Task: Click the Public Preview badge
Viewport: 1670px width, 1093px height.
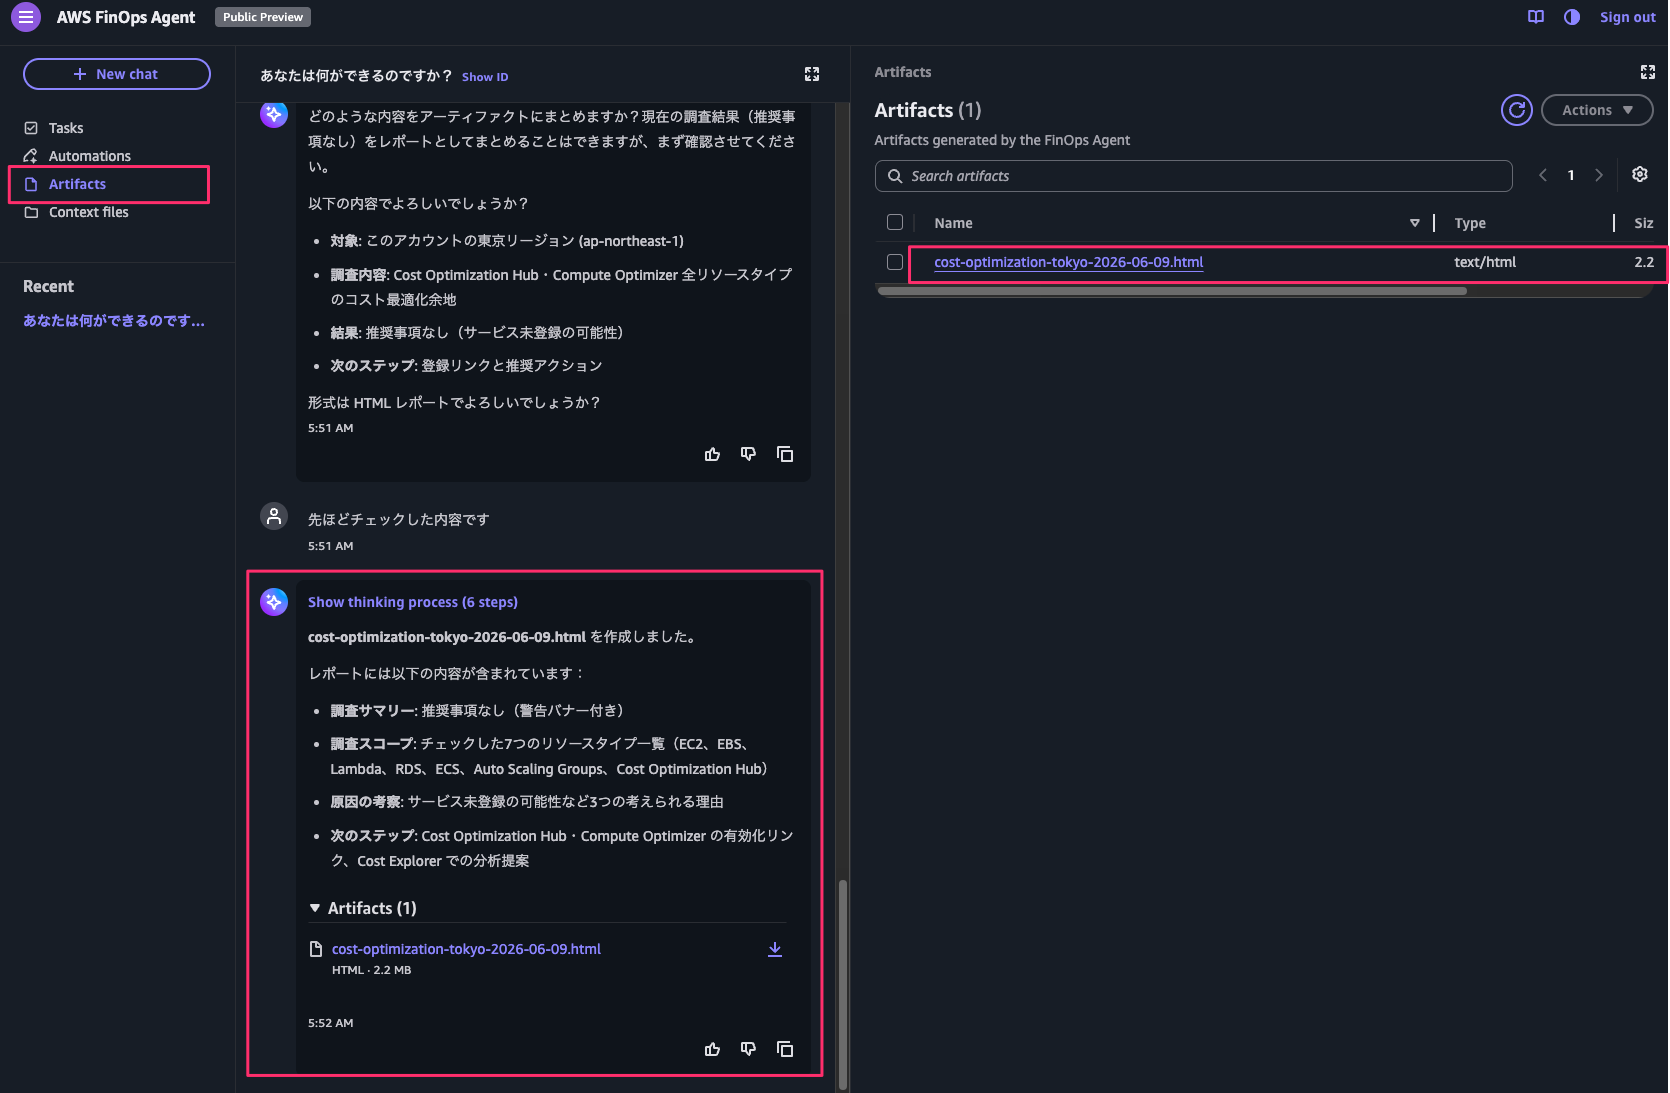Action: point(263,17)
